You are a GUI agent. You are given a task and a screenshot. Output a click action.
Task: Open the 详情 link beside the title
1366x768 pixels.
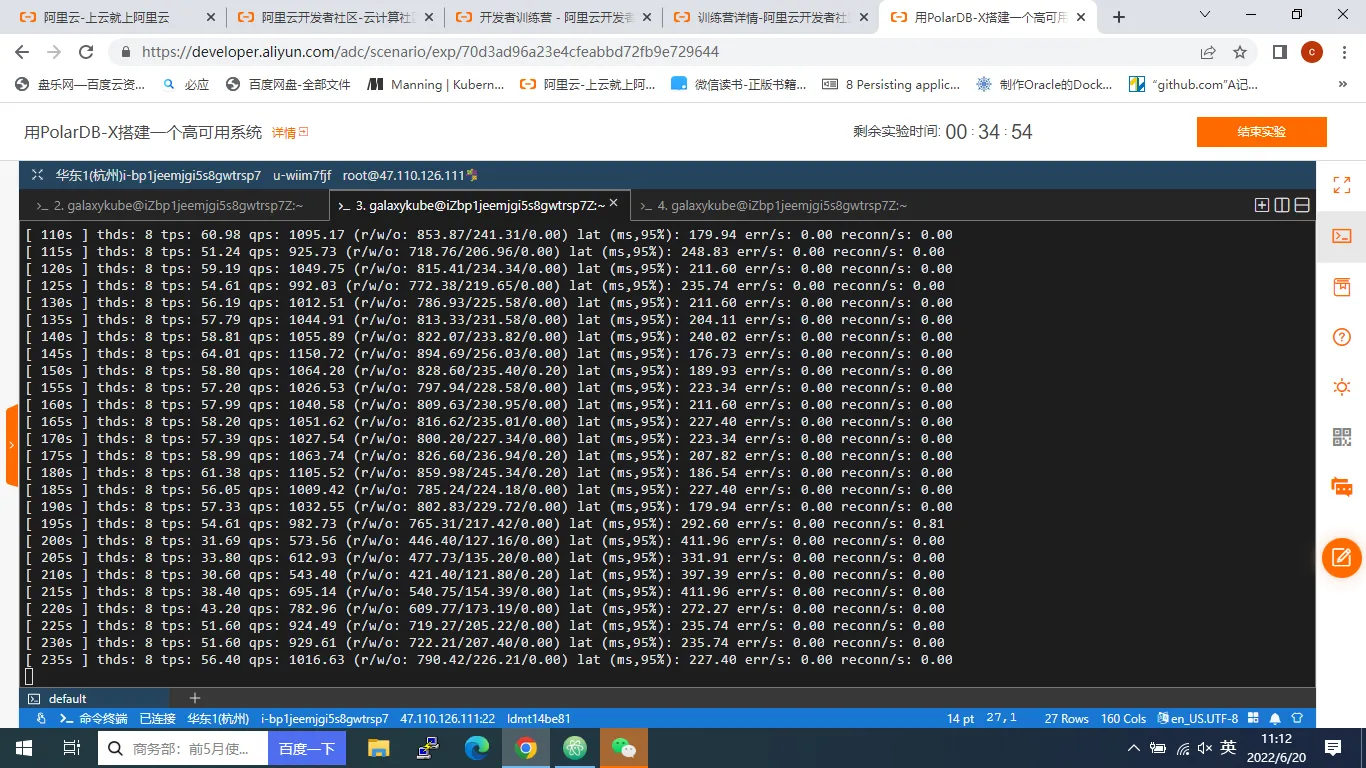pos(290,132)
